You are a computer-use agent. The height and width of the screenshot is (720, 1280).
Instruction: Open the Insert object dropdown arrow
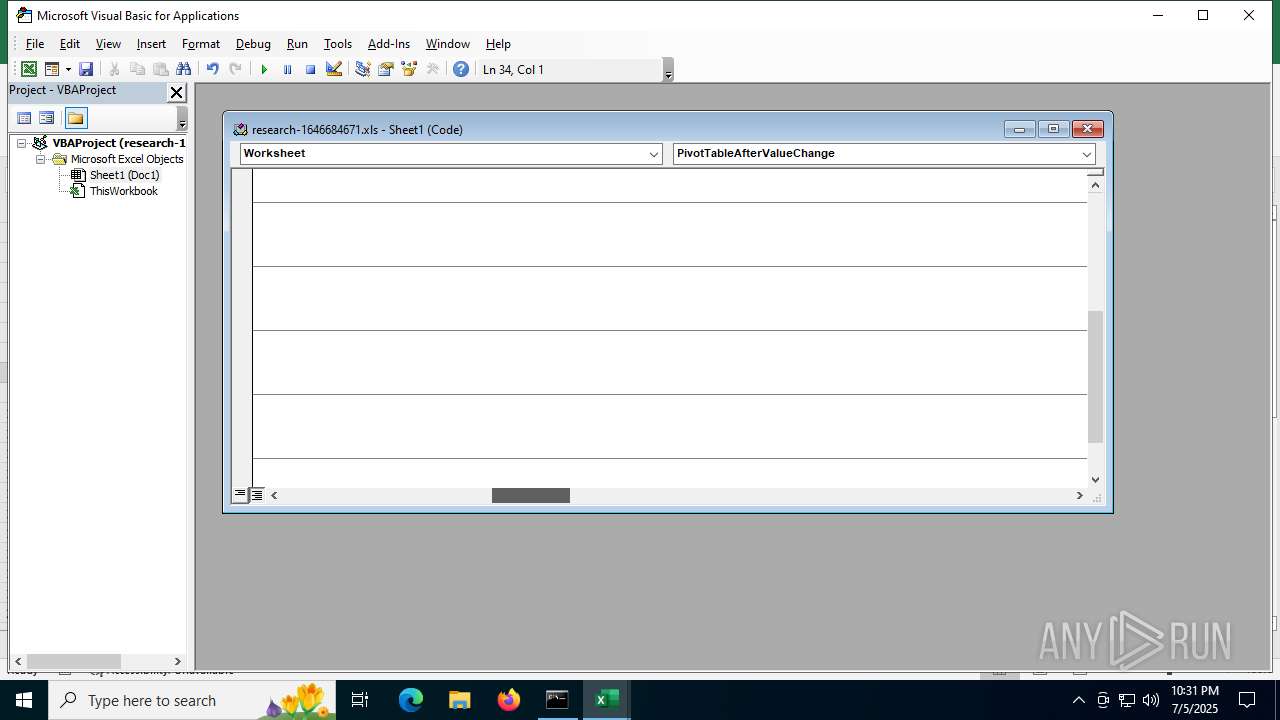(68, 69)
